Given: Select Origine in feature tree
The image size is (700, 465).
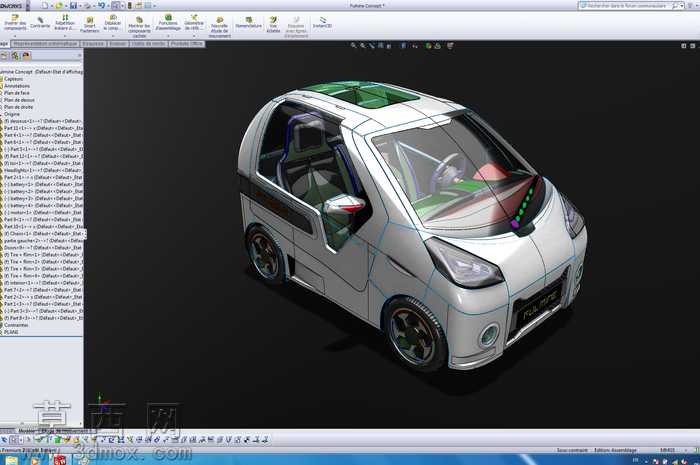Looking at the screenshot, I should click(x=12, y=114).
